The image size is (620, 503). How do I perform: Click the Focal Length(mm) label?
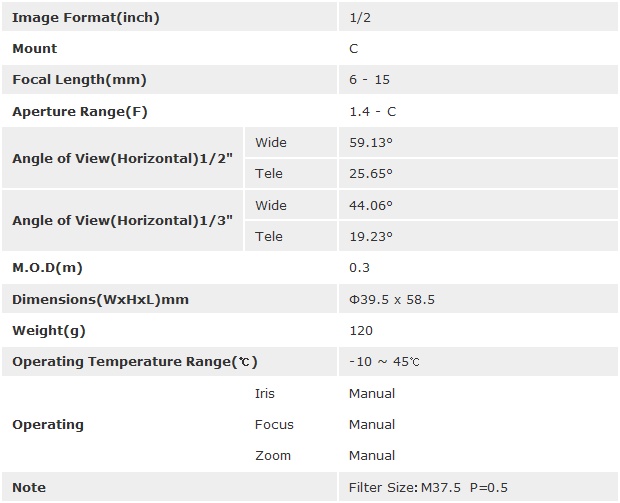(x=79, y=80)
